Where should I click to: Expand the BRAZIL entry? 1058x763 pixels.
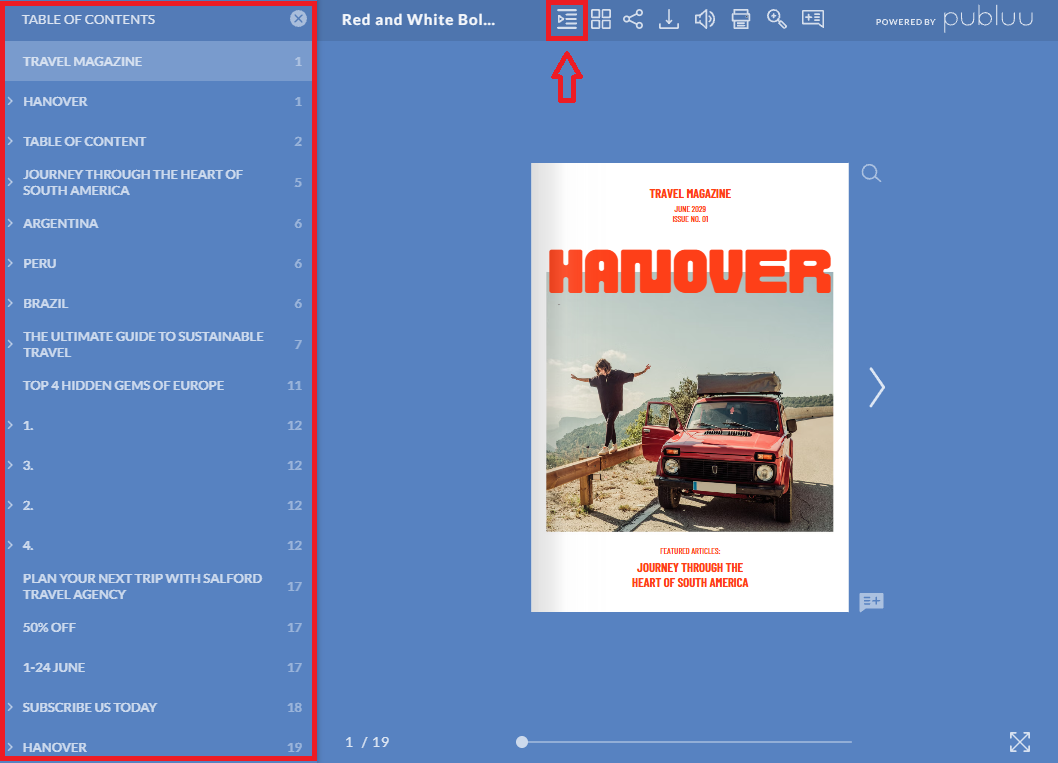coord(11,304)
